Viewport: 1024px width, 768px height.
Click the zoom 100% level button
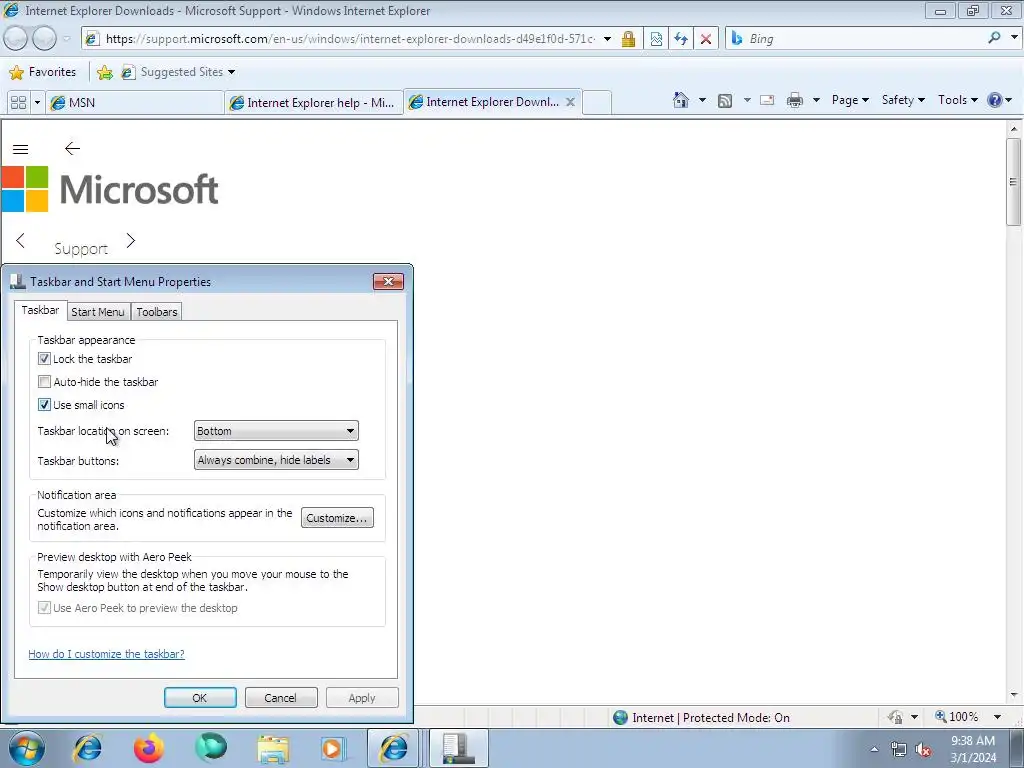(956, 717)
